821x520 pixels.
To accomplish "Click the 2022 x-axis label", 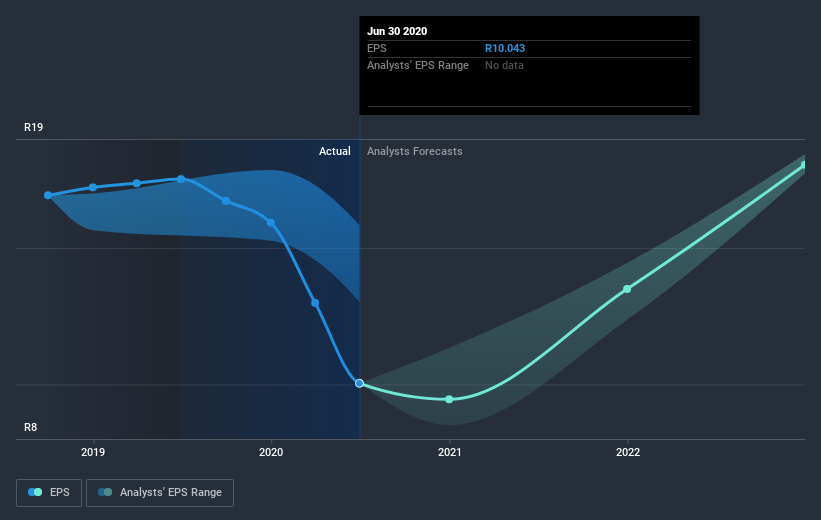I will [627, 452].
